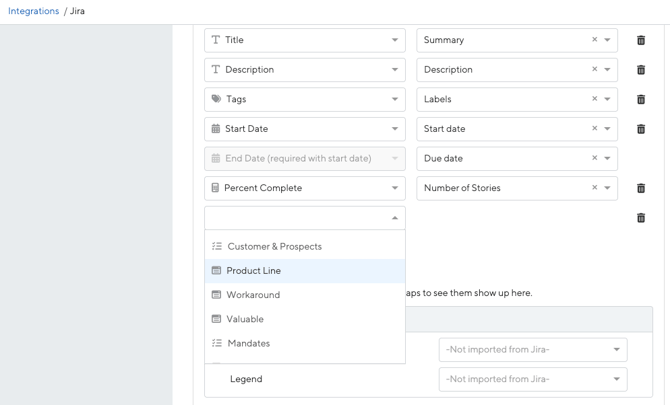Viewport: 670px width, 405px height.
Task: Click the Customer & Prospects list icon
Action: [217, 246]
